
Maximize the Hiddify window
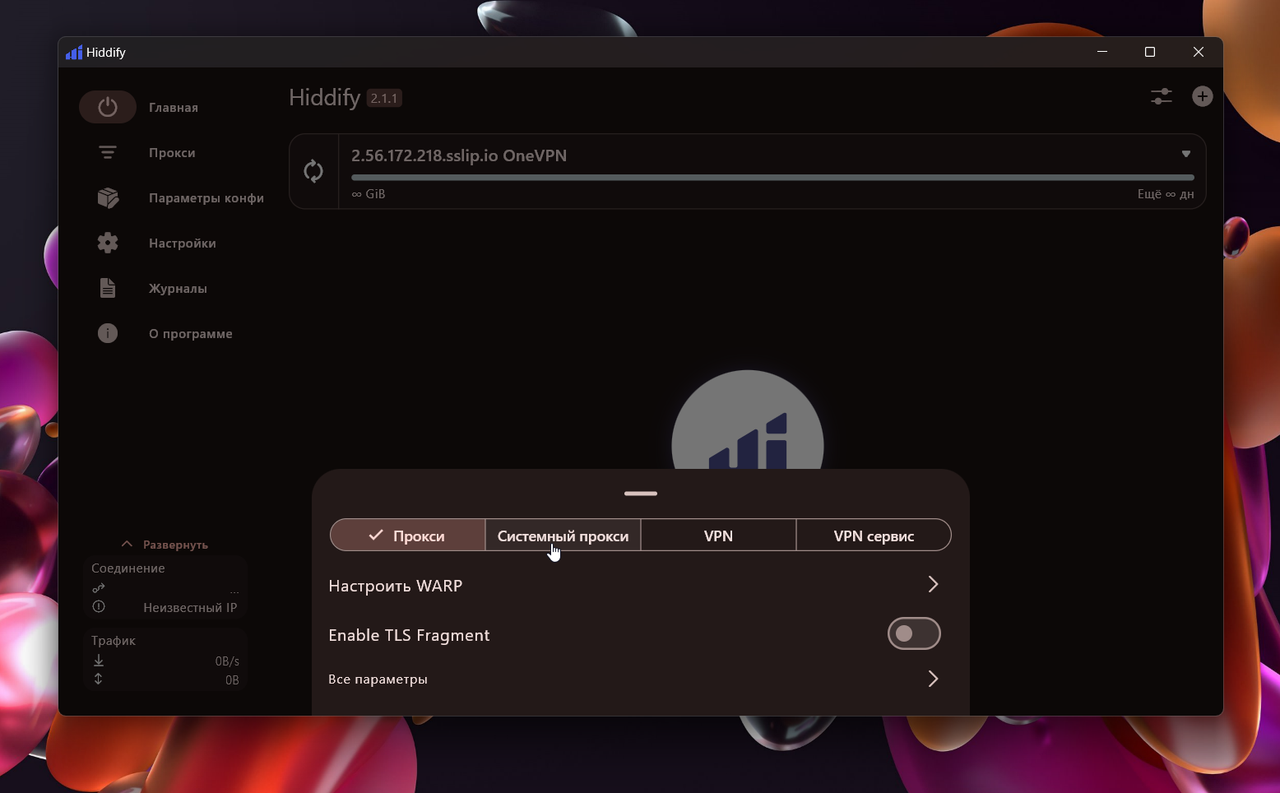pyautogui.click(x=1150, y=52)
